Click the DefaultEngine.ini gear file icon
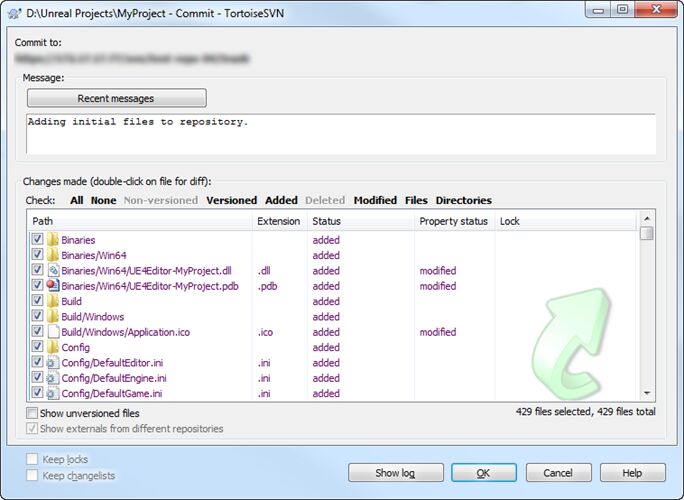This screenshot has height=500, width=684. [x=53, y=377]
